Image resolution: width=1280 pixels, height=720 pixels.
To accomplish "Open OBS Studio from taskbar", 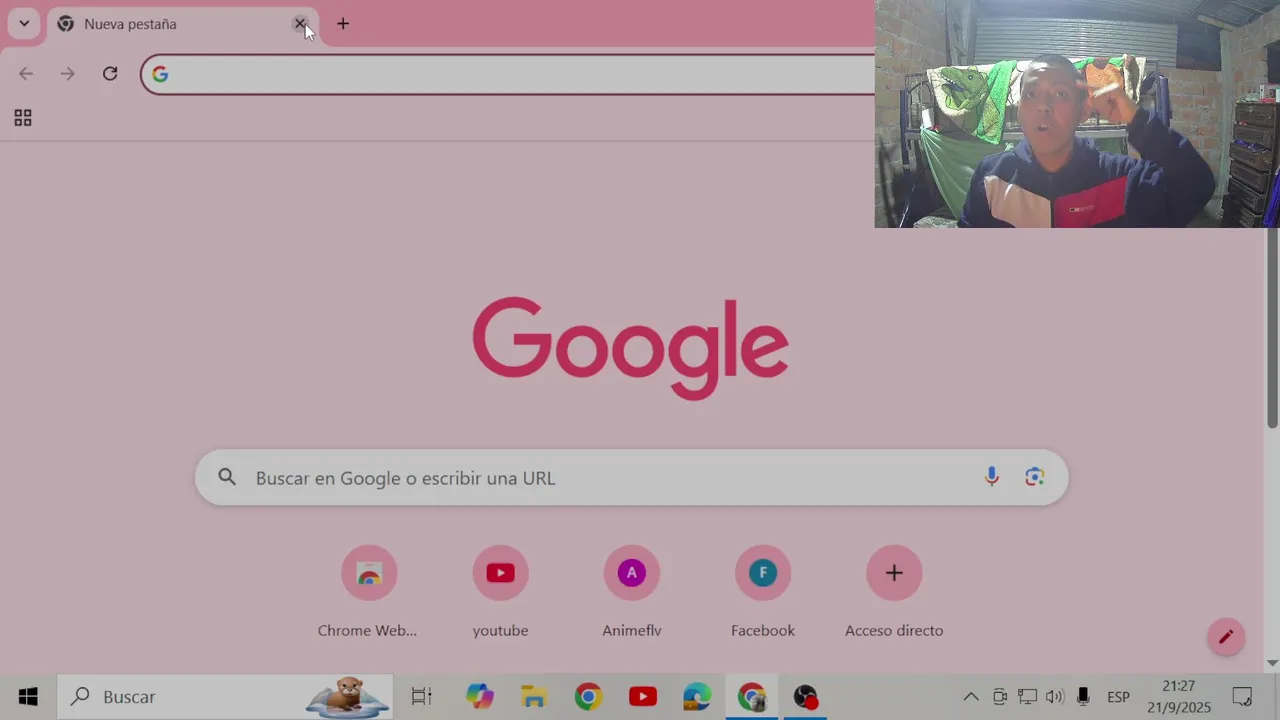I will [x=806, y=697].
